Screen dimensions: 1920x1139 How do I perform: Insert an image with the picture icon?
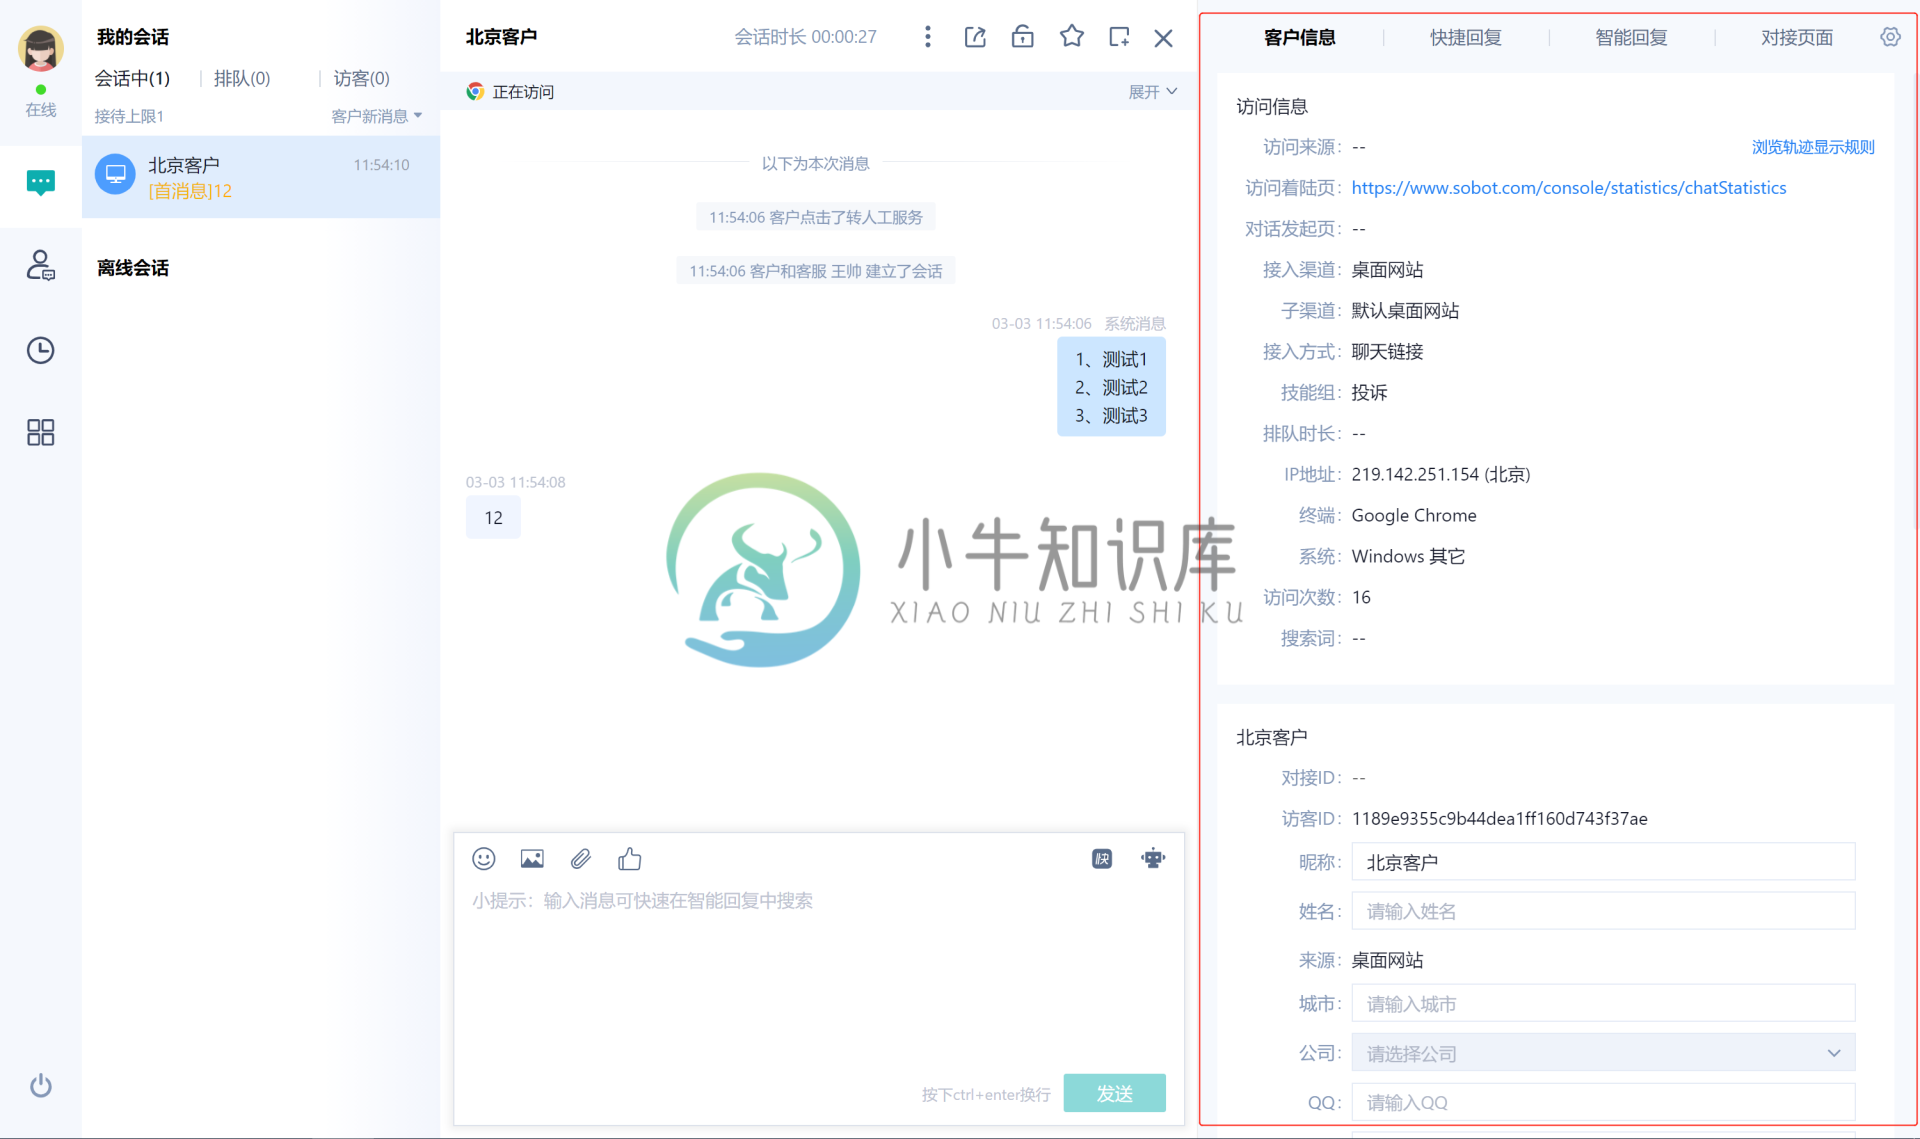coord(532,858)
